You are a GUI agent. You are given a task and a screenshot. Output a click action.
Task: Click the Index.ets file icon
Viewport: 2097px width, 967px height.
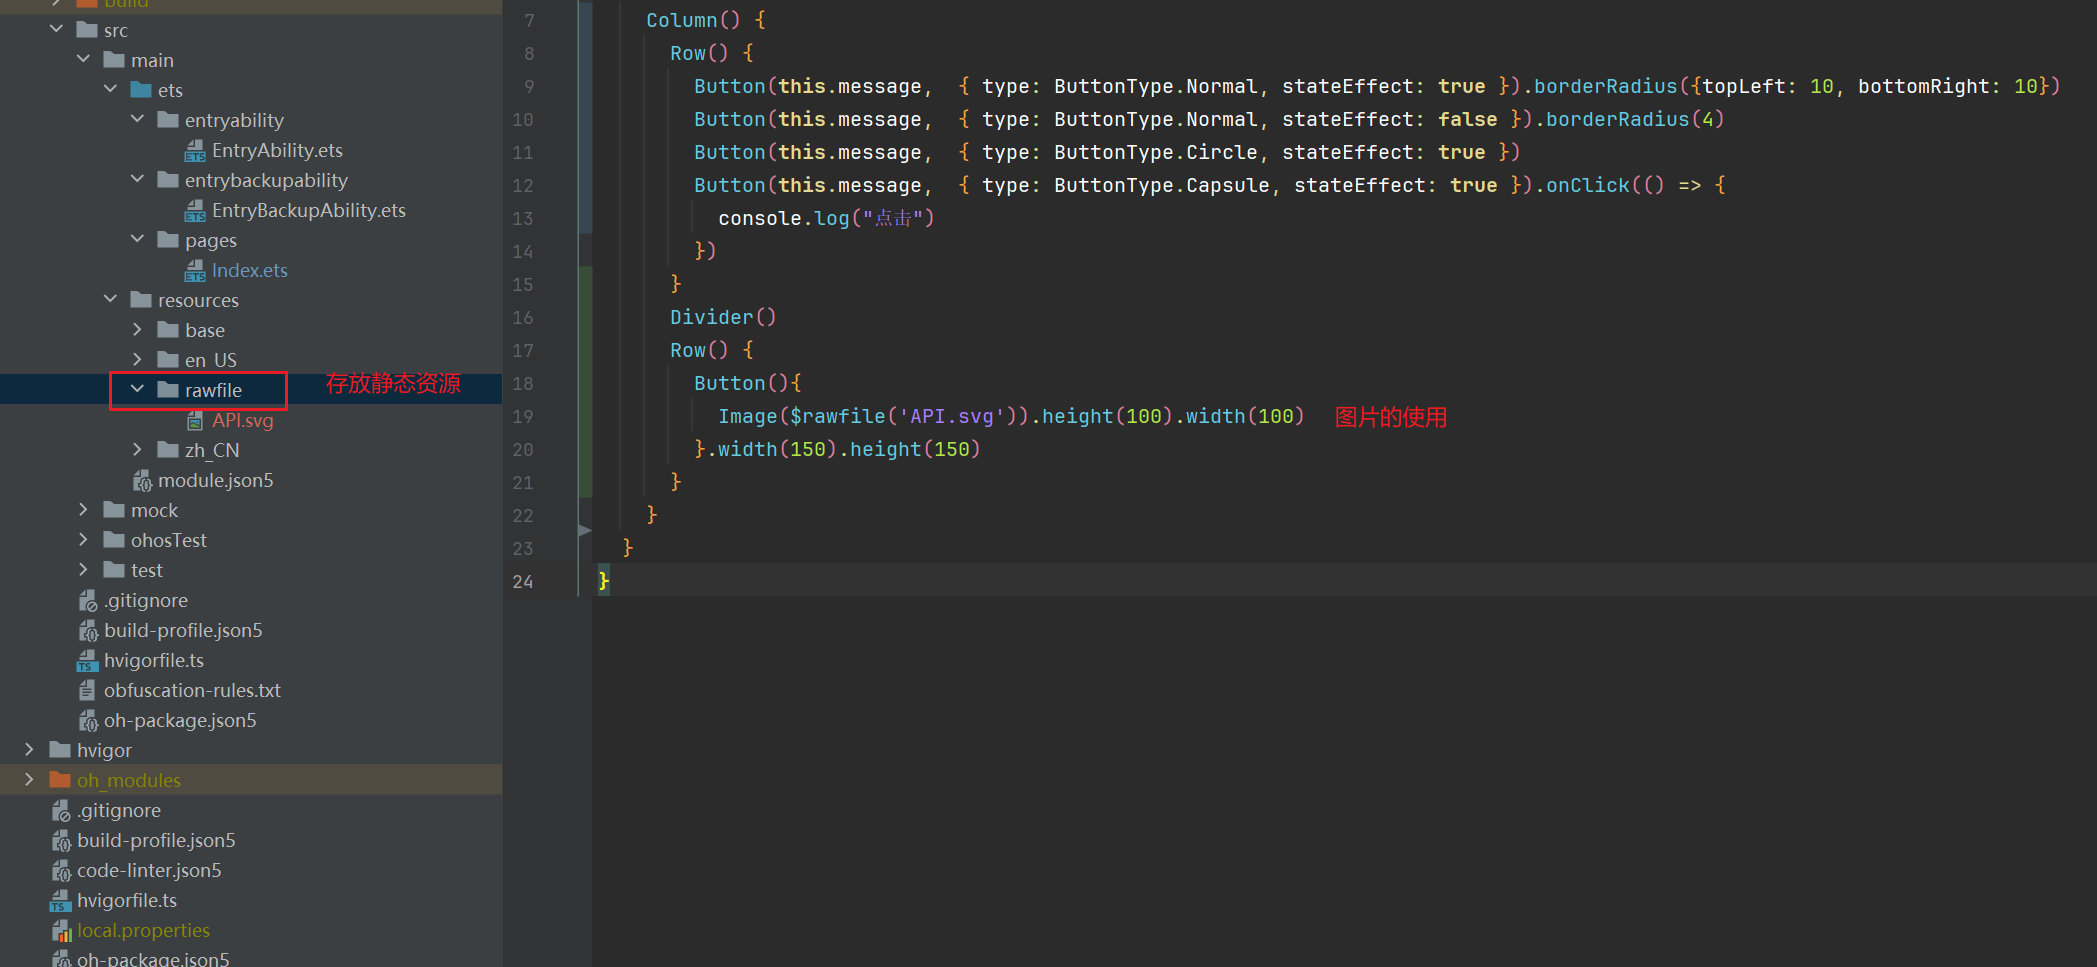[x=195, y=271]
